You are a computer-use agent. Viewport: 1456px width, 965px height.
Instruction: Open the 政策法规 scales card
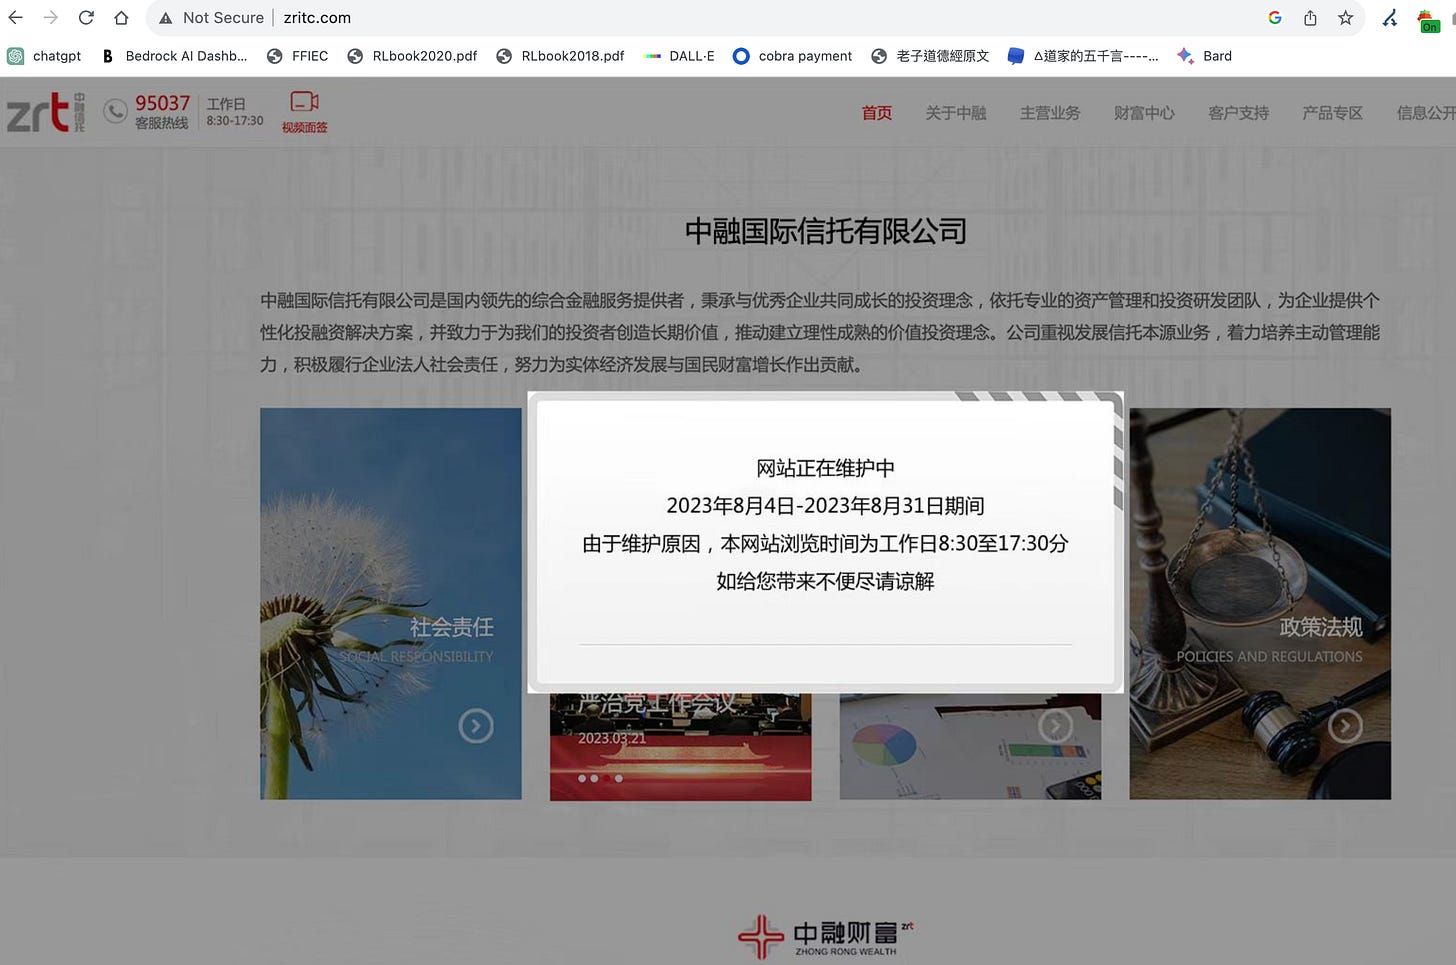(x=1260, y=603)
